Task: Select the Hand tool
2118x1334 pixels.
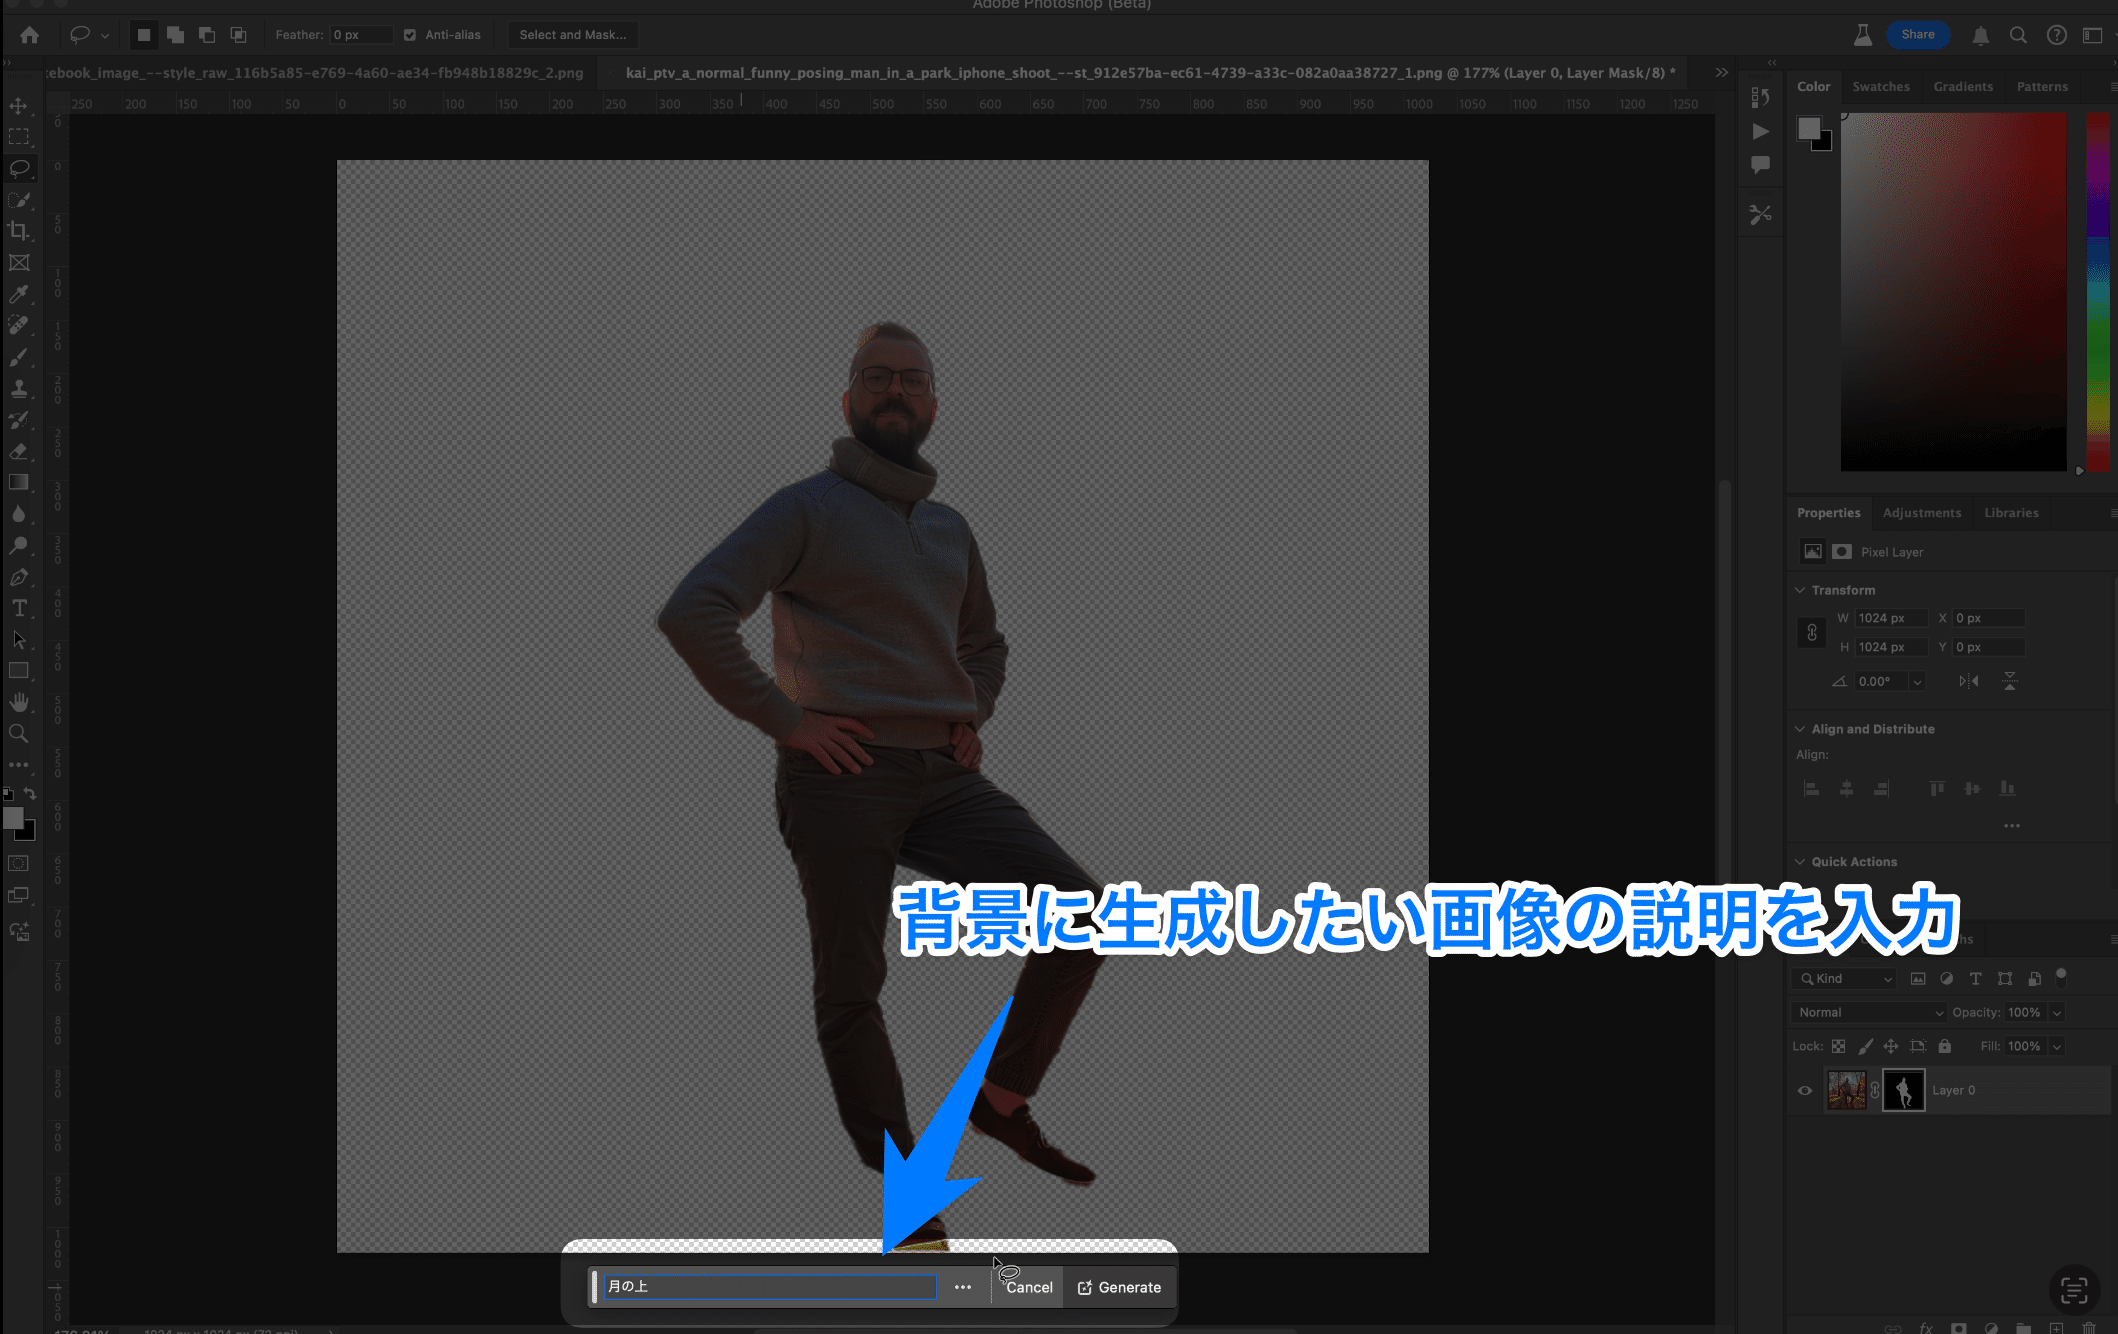Action: click(x=18, y=702)
